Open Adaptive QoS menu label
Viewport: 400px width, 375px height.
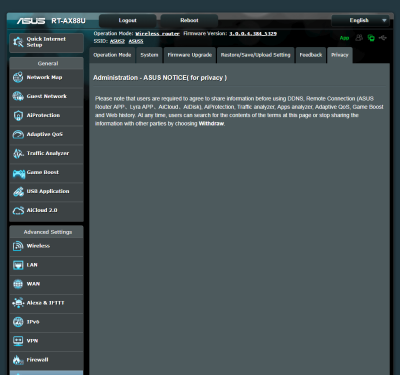click(x=45, y=134)
